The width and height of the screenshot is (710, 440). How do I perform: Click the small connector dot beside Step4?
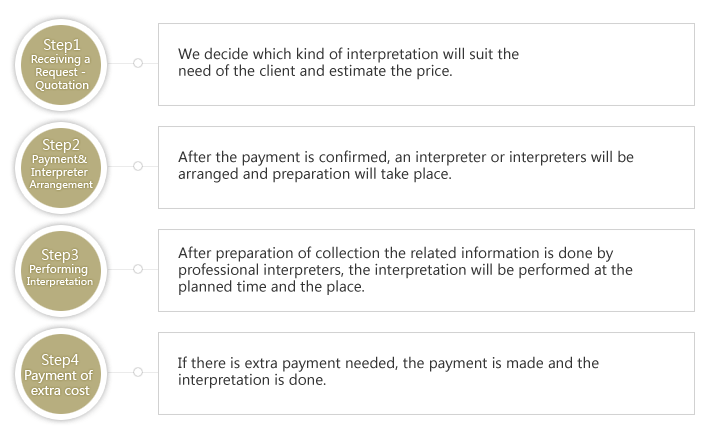[x=138, y=372]
